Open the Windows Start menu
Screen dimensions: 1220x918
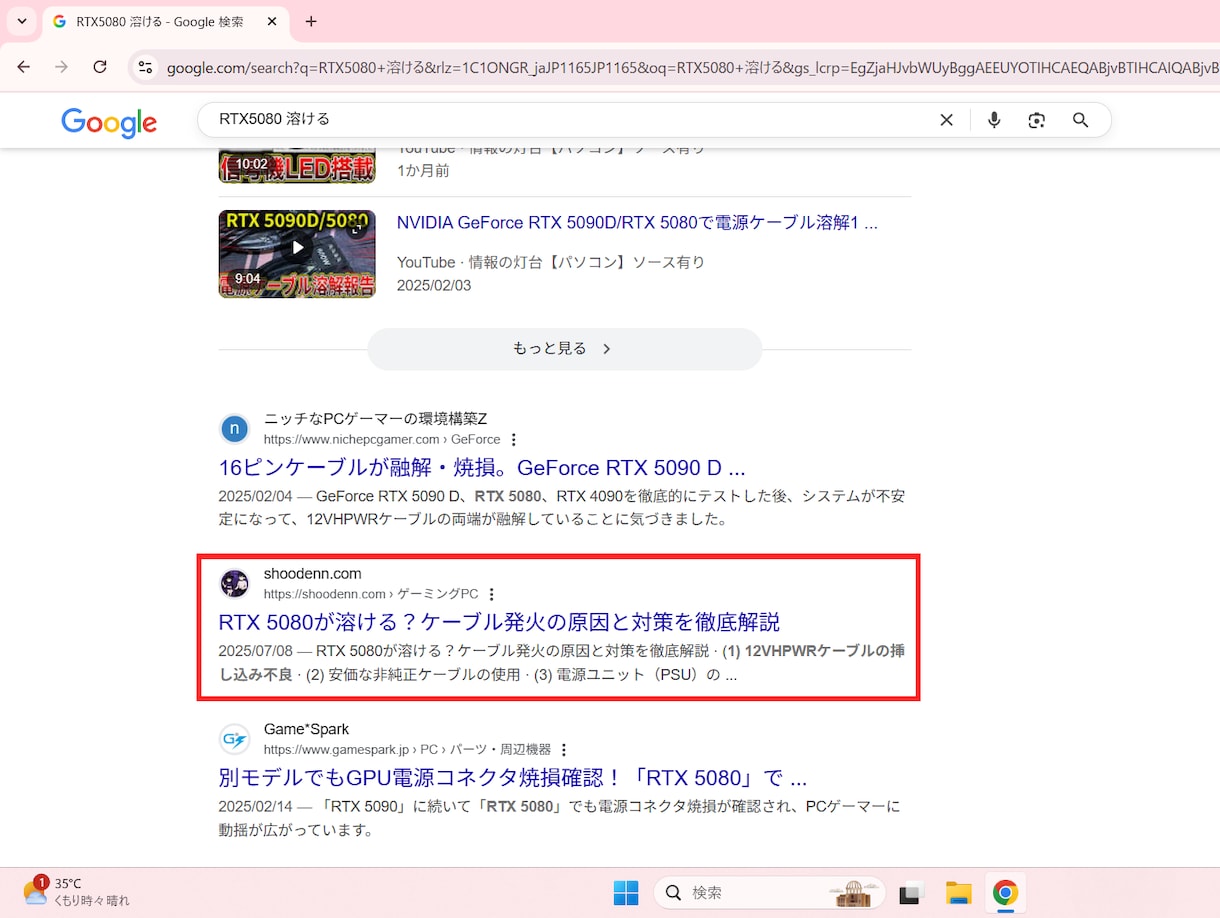tap(626, 893)
